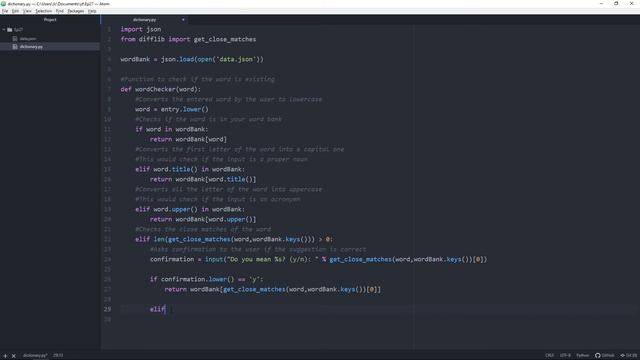Image resolution: width=640 pixels, height=360 pixels.
Task: Close the Atom window
Action: tap(631, 4)
